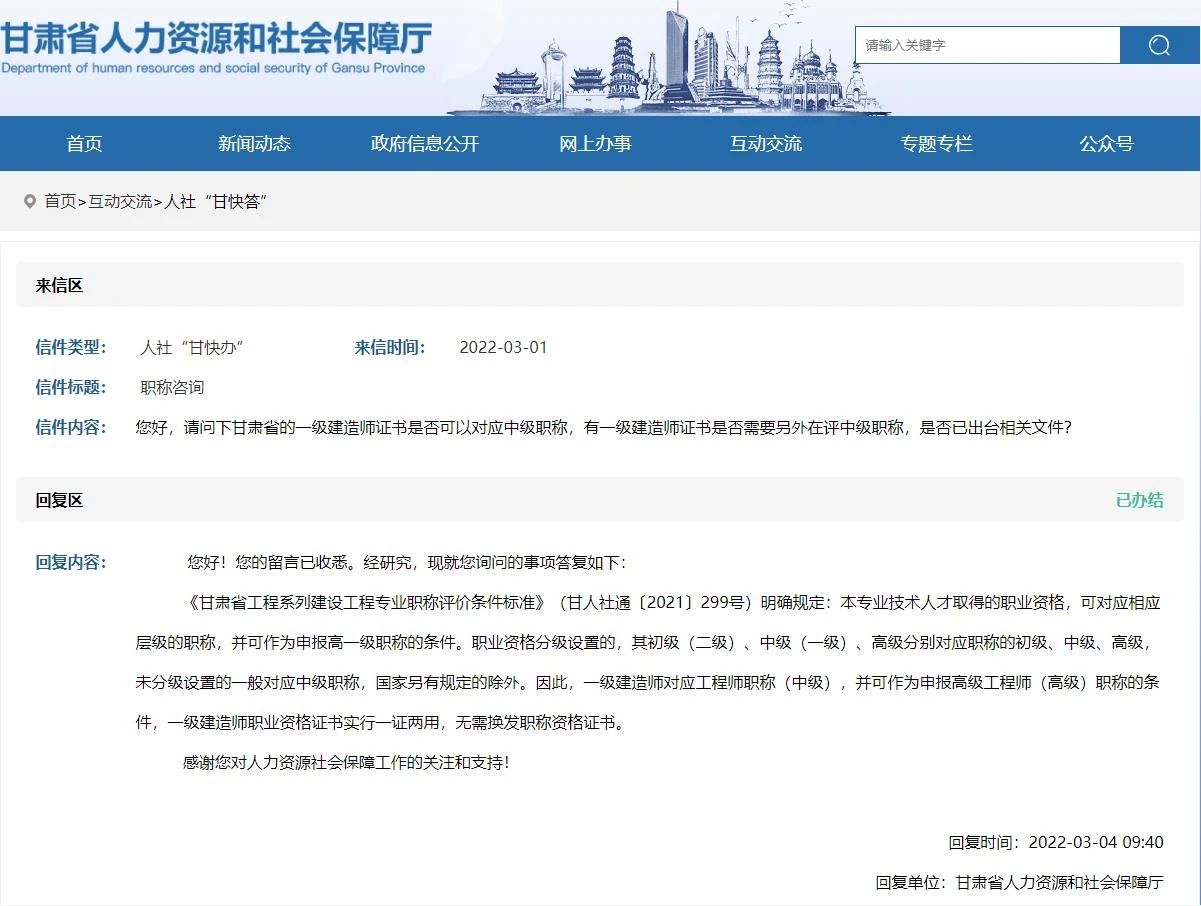Open the 首页 navigation tab
Image resolution: width=1201 pixels, height=906 pixels.
[x=85, y=143]
